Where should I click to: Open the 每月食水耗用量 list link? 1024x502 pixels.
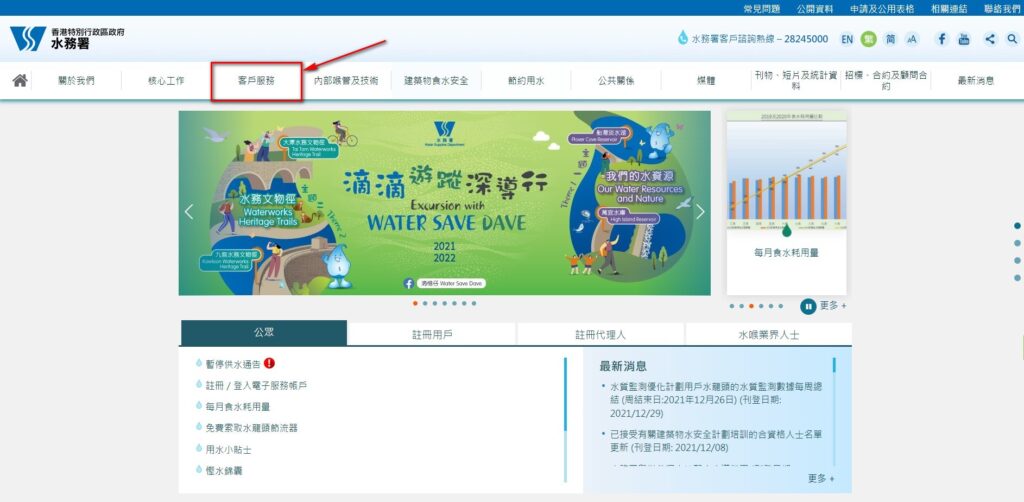[238, 406]
